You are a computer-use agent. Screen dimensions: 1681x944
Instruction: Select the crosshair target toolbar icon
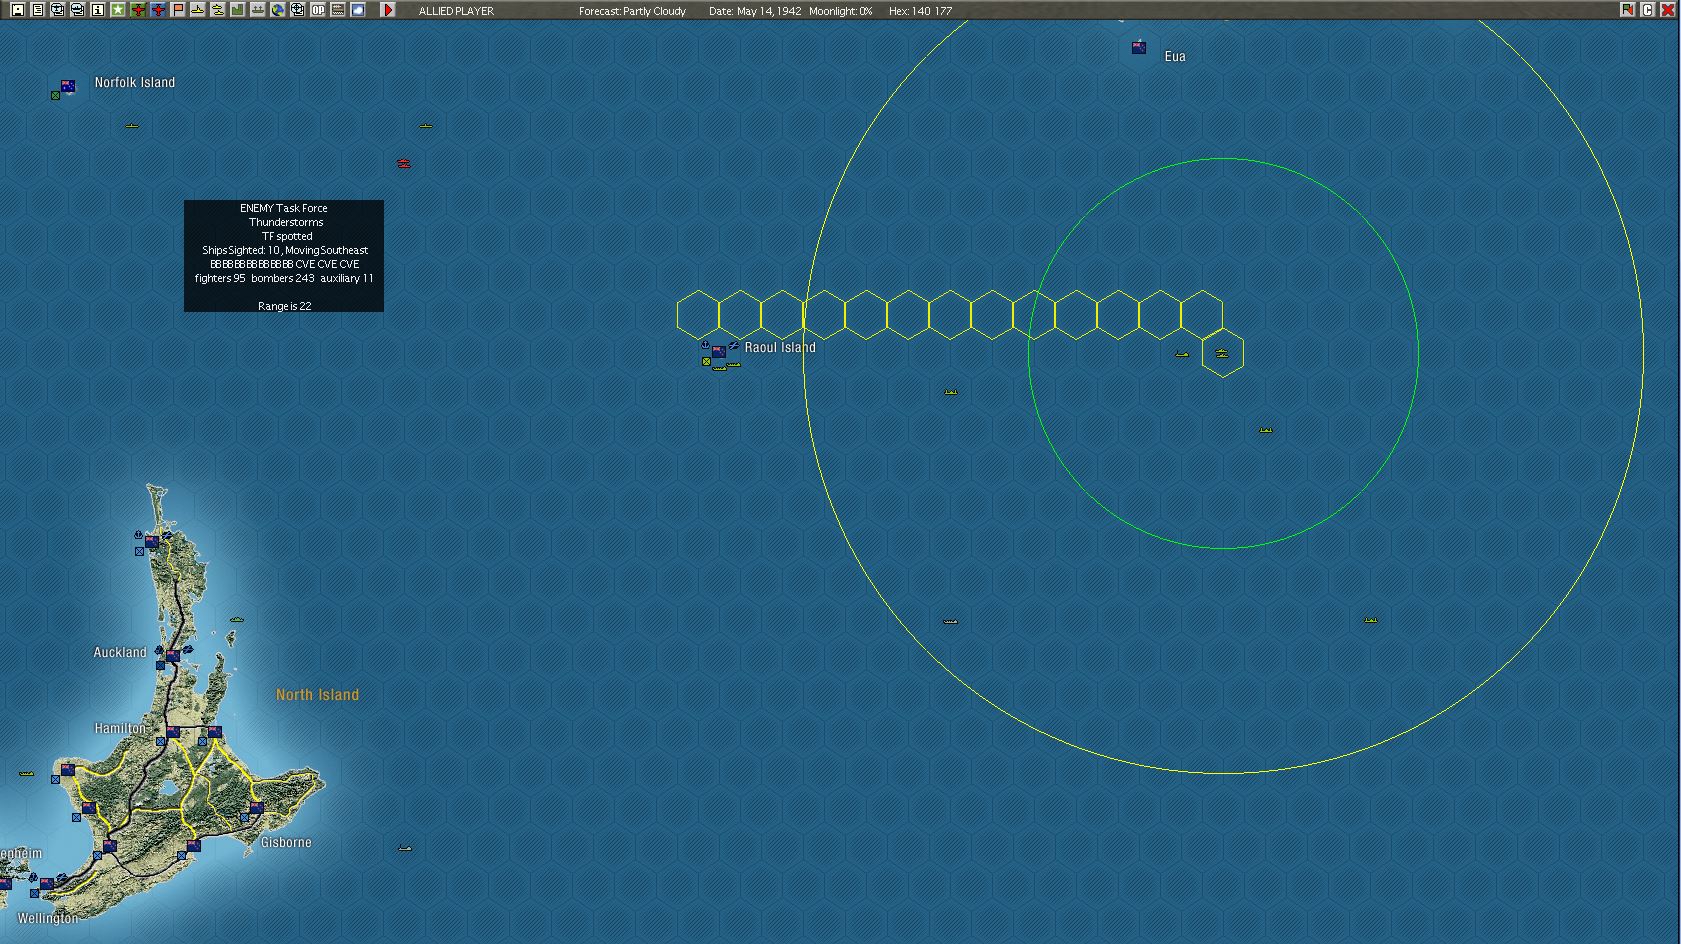[x=297, y=10]
